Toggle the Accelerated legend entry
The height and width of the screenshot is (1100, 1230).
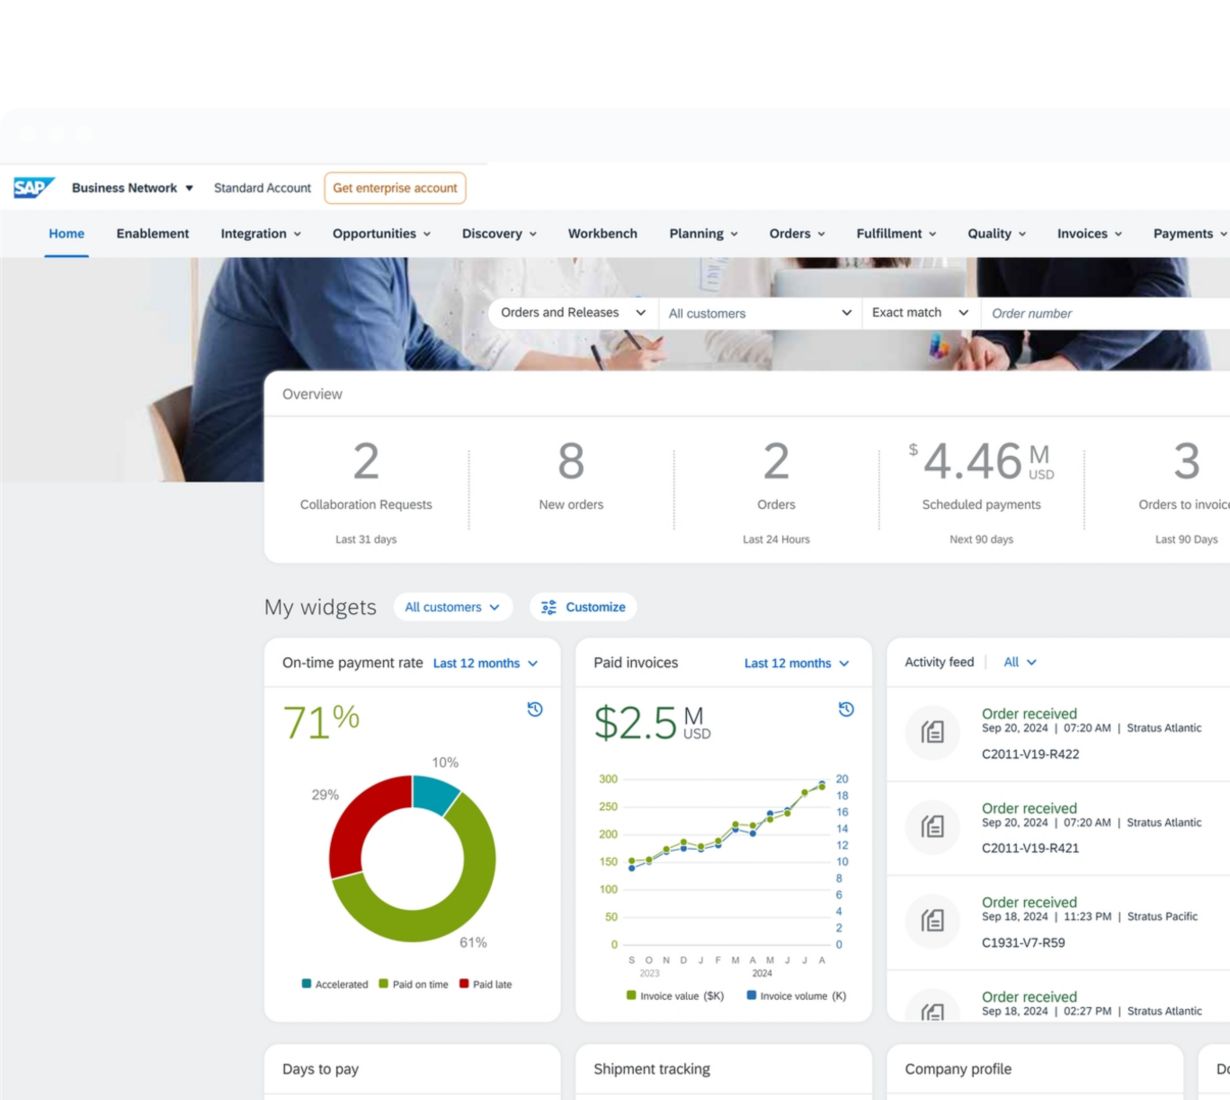click(x=335, y=984)
